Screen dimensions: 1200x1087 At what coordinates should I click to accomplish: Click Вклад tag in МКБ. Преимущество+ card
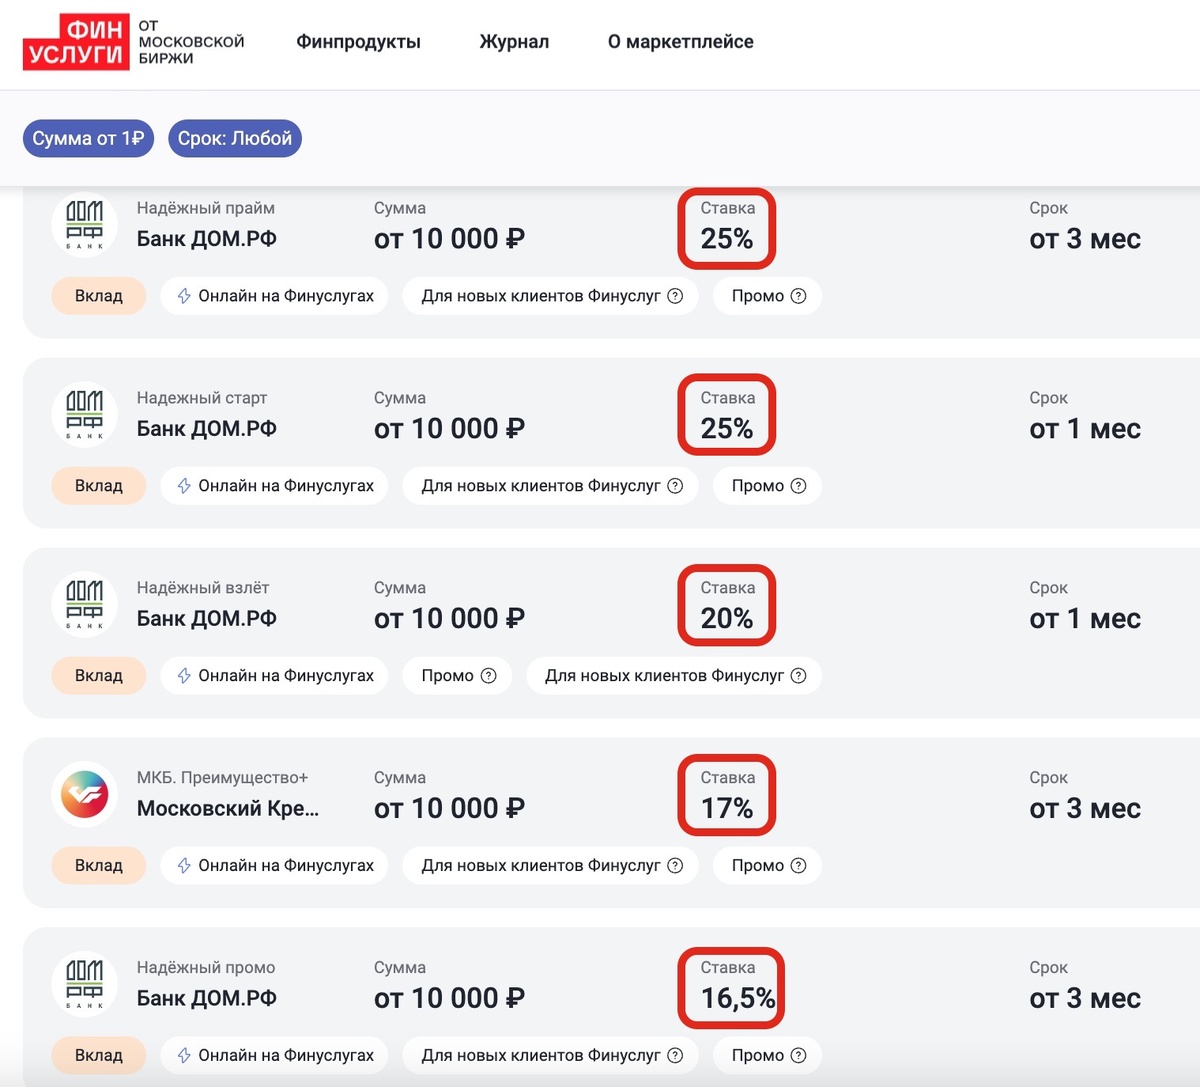tap(99, 866)
